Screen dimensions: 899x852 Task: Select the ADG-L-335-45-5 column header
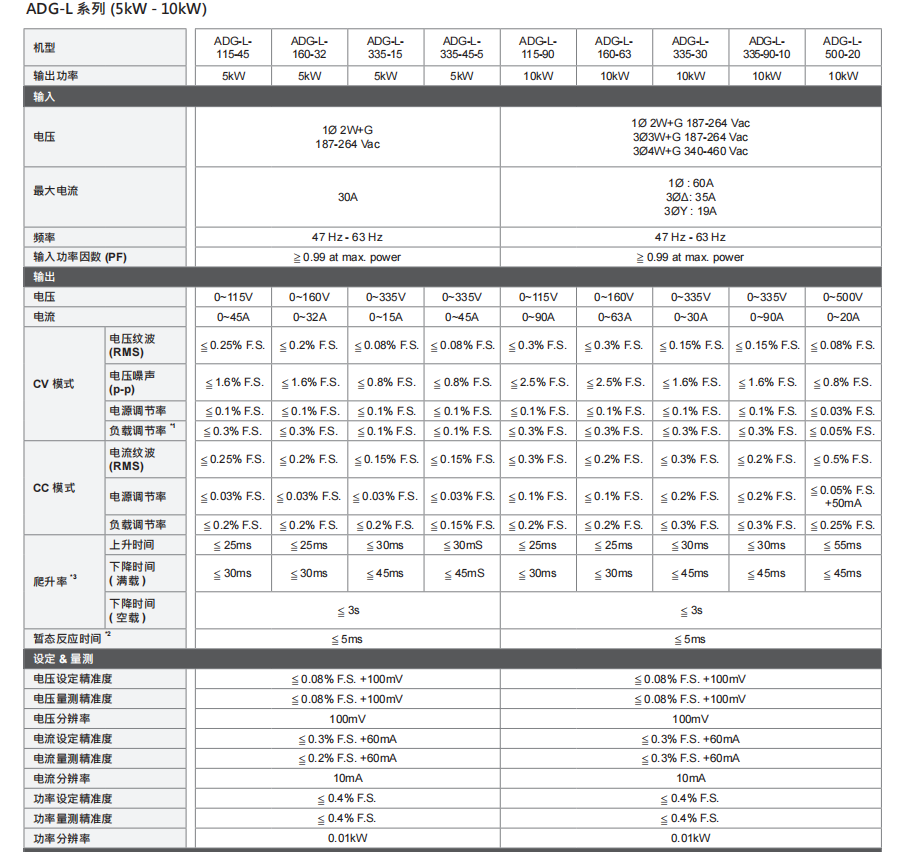click(x=461, y=47)
